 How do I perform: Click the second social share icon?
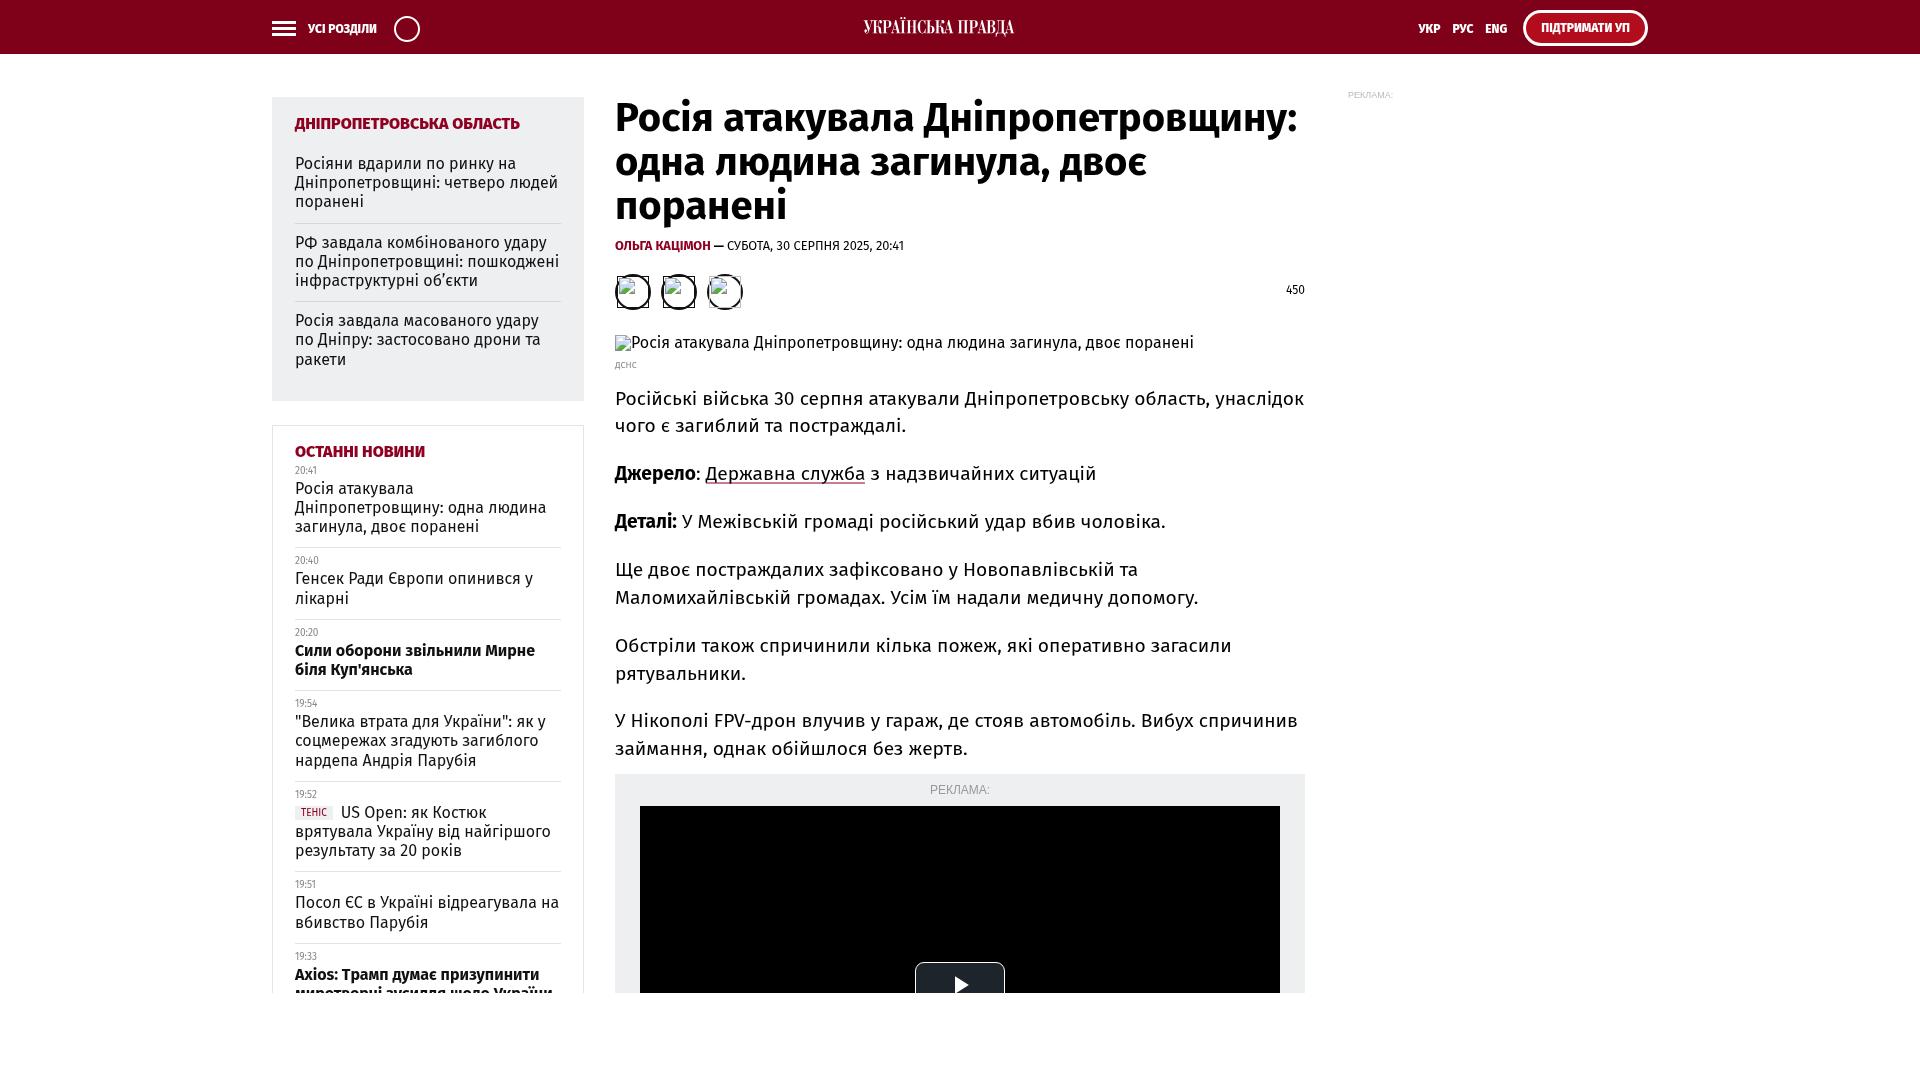coord(678,292)
